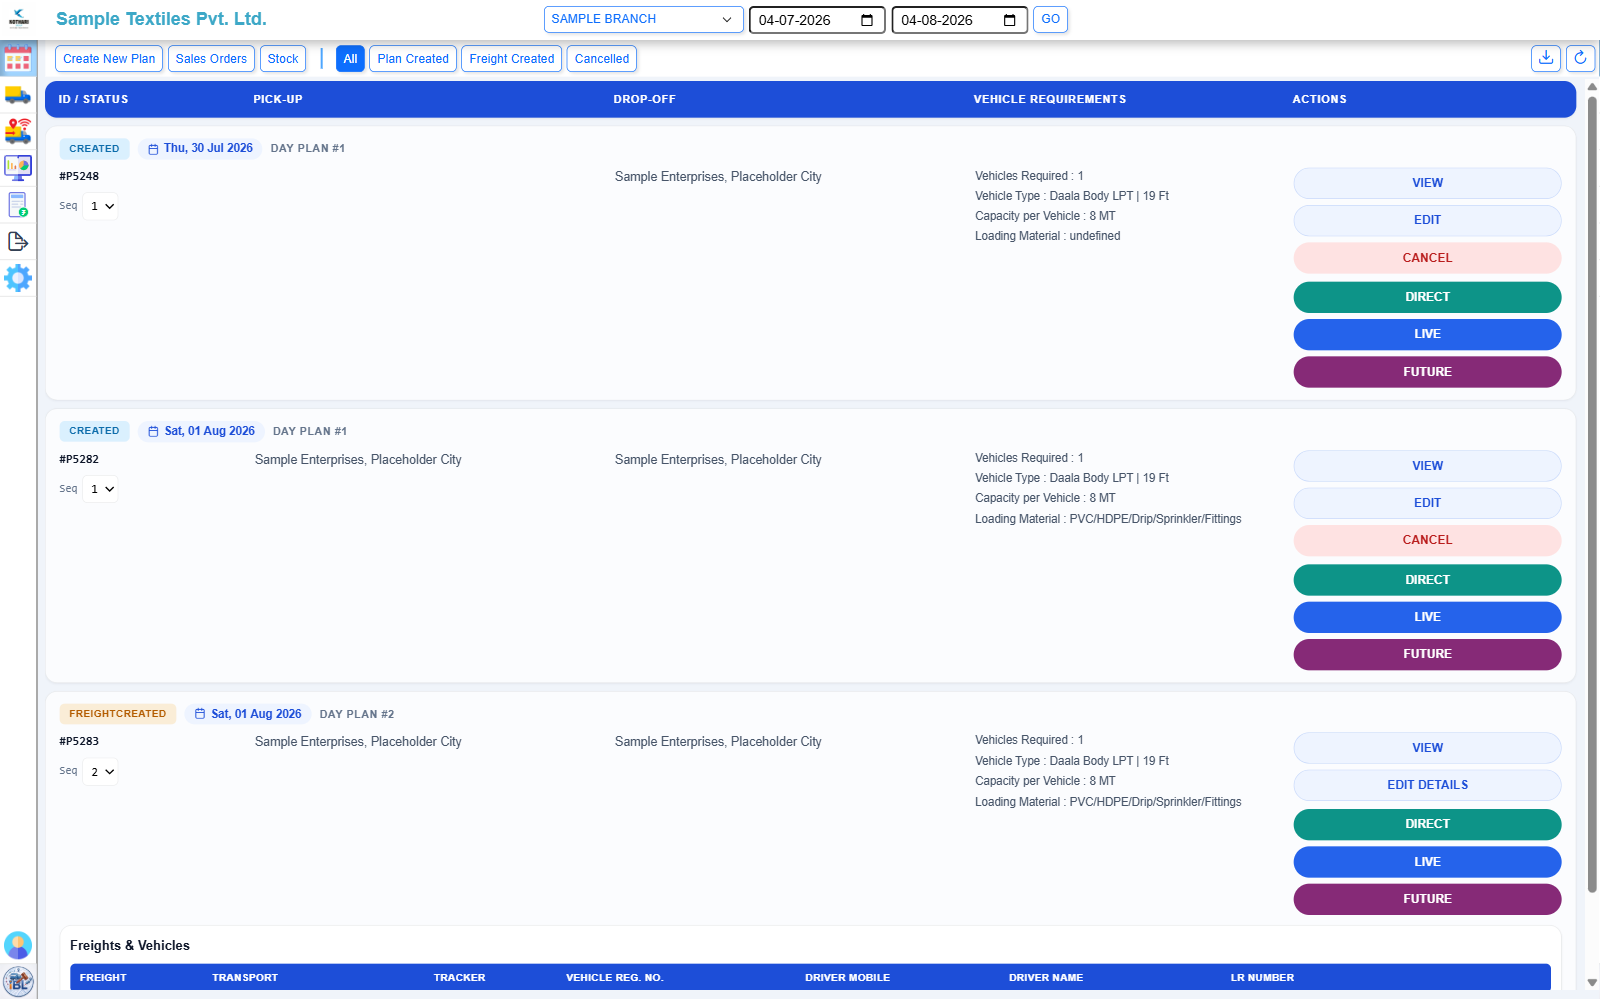Select the All filter tab
The image size is (1600, 1000).
(x=350, y=59)
